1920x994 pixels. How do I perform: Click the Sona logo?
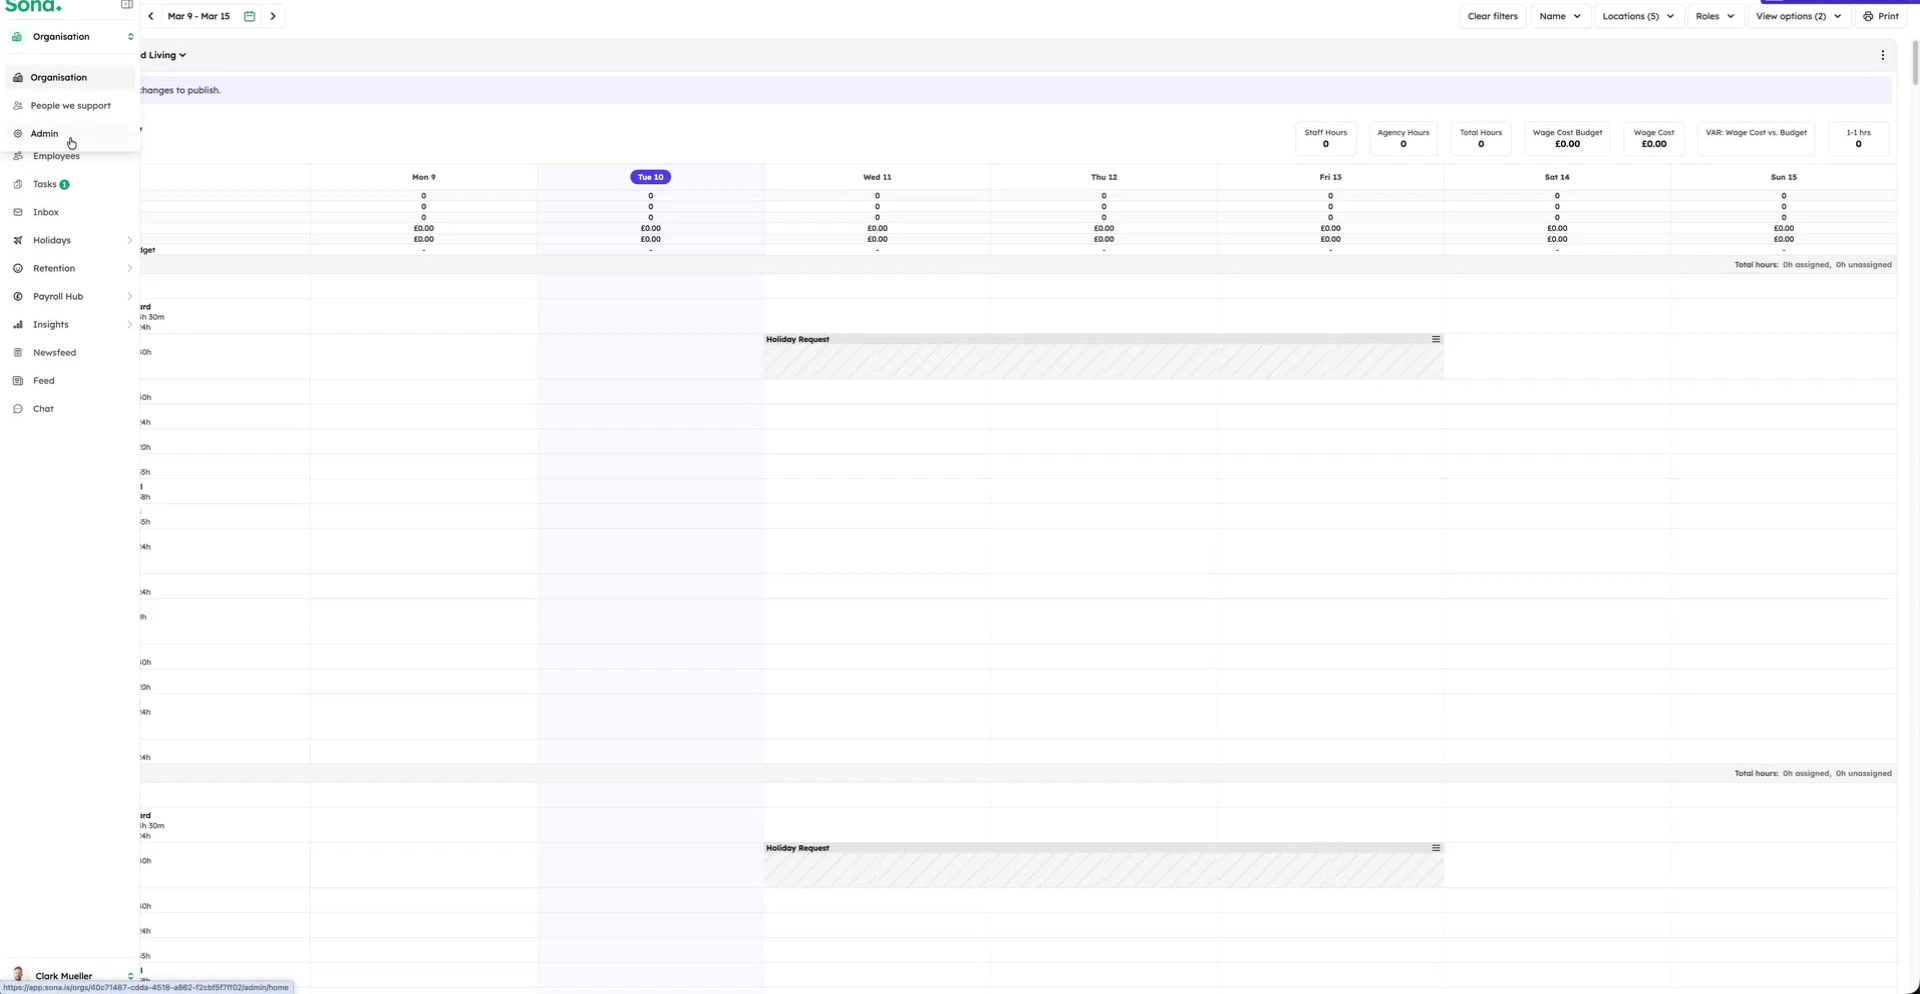pos(33,6)
